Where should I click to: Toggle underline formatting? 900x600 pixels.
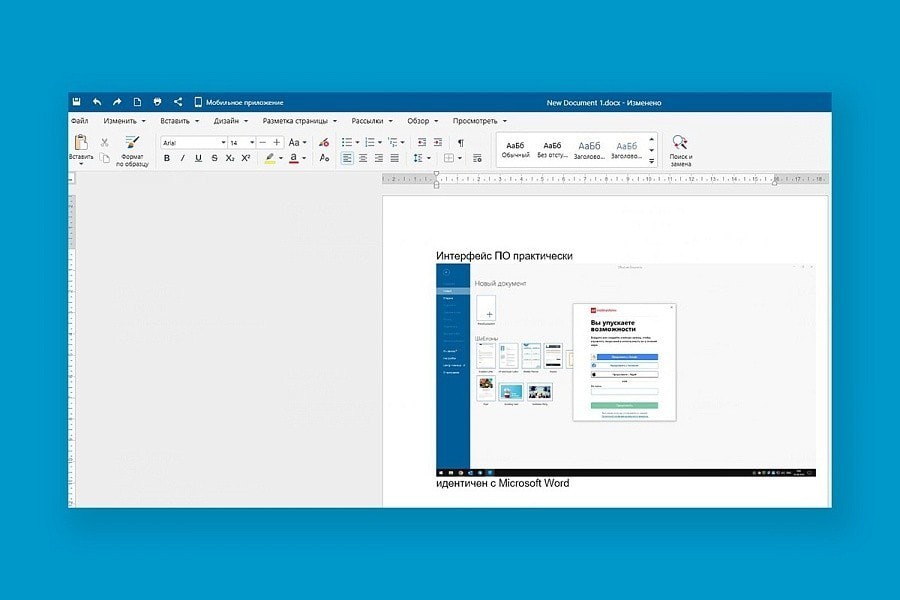pyautogui.click(x=198, y=158)
